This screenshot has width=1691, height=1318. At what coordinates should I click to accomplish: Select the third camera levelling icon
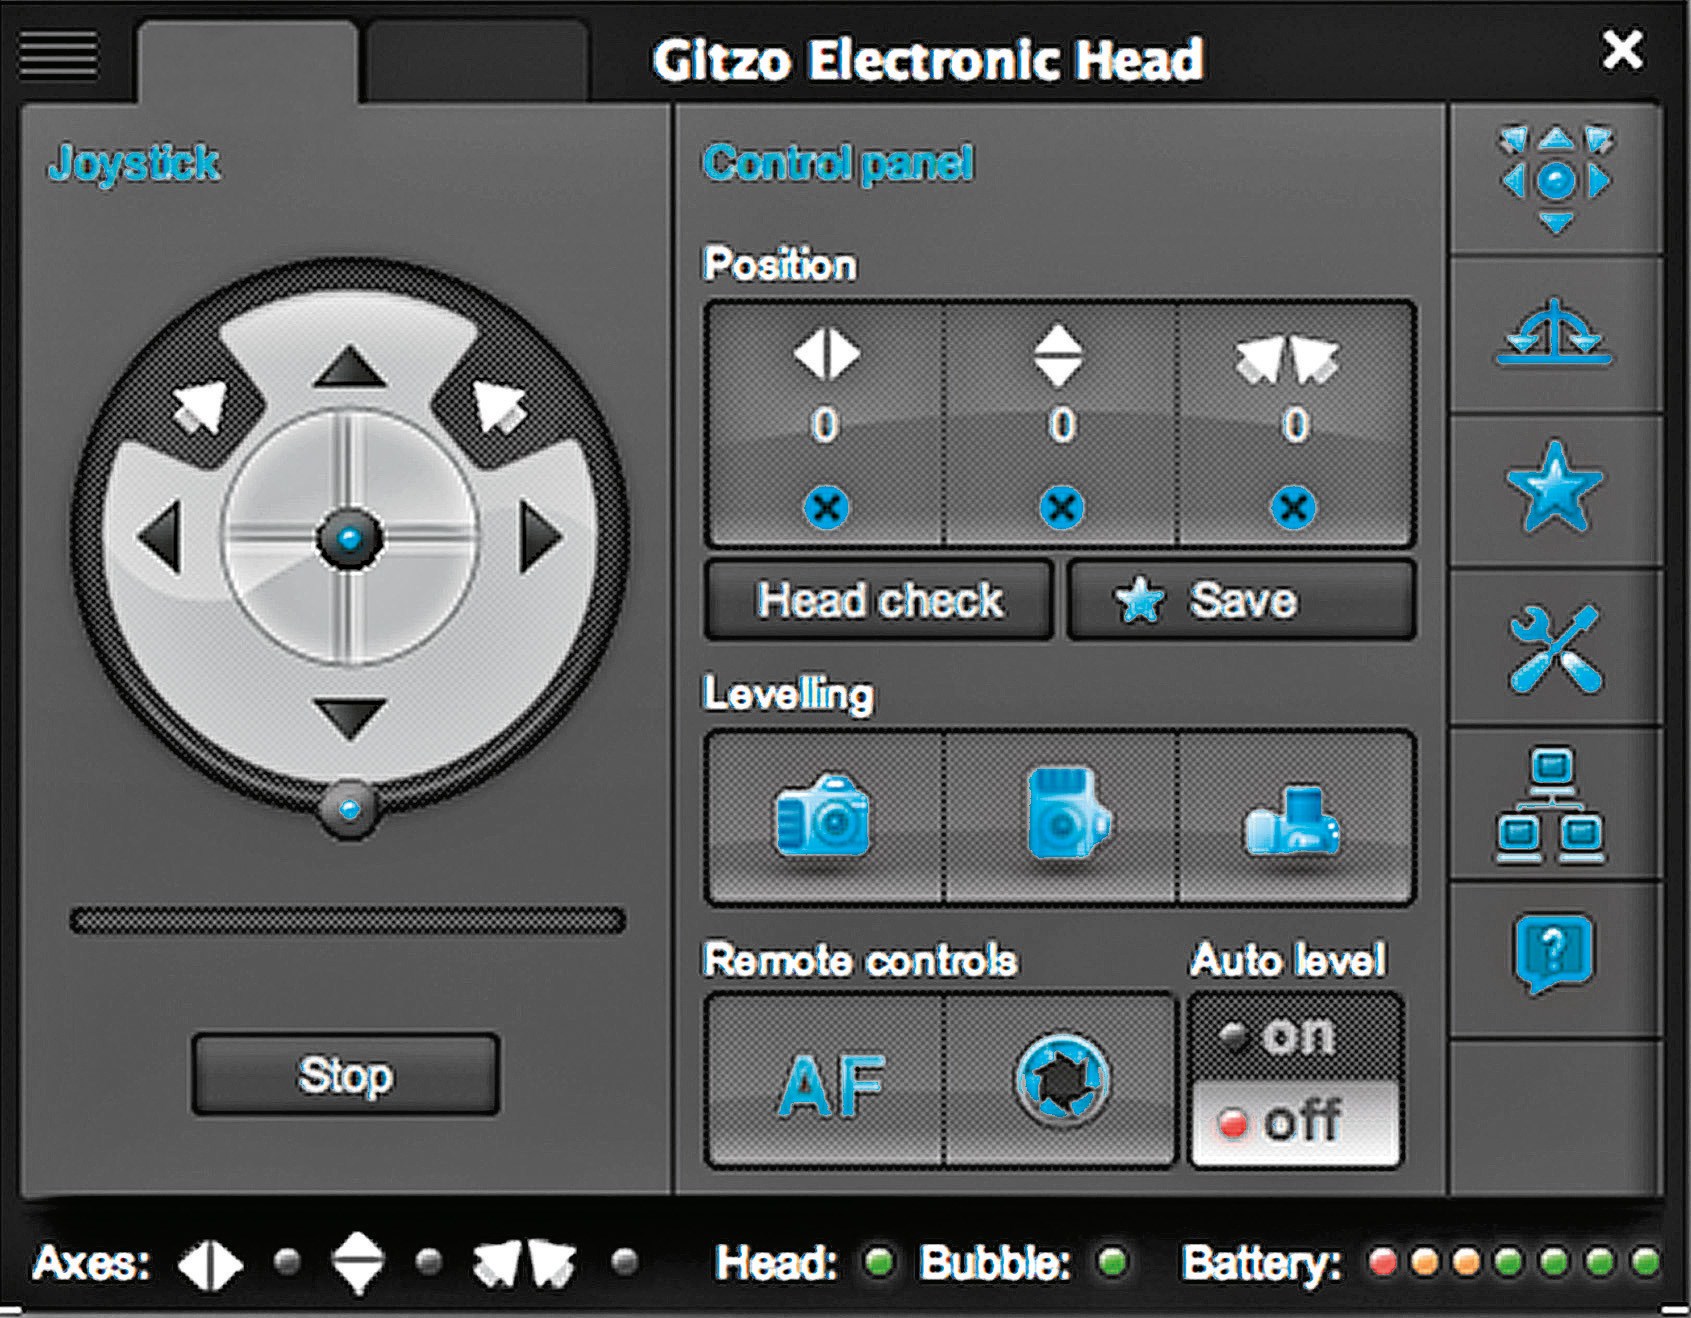pyautogui.click(x=1291, y=820)
